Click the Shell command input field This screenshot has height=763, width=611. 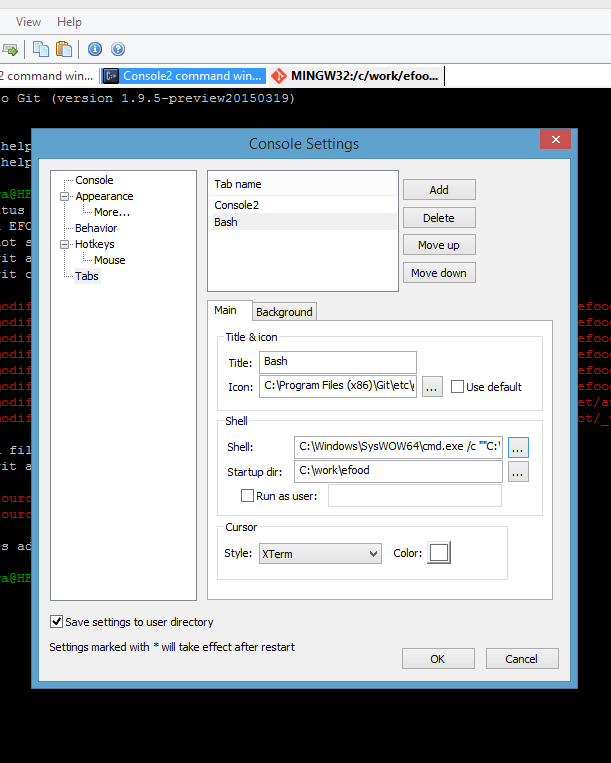398,447
